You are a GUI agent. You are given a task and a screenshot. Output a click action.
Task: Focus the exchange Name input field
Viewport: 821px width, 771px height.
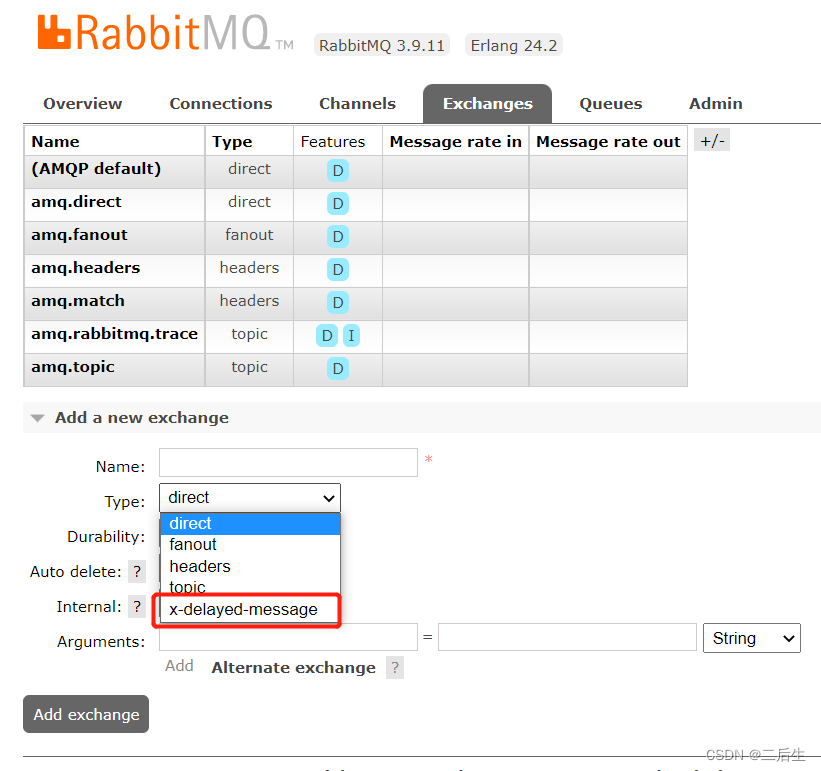pyautogui.click(x=289, y=463)
